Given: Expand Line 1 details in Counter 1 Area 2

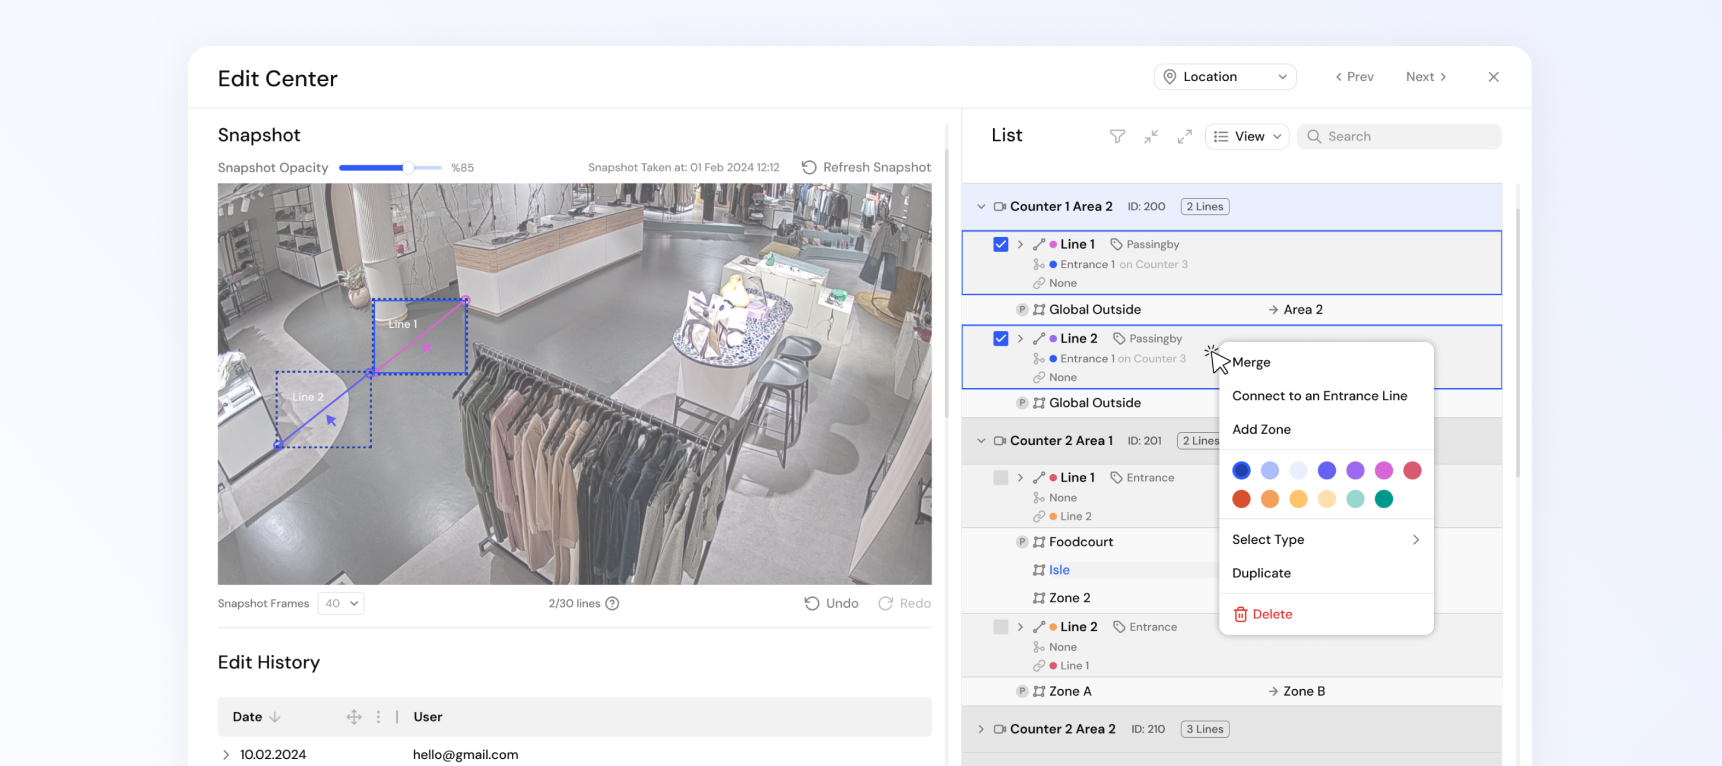Looking at the screenshot, I should (1020, 245).
